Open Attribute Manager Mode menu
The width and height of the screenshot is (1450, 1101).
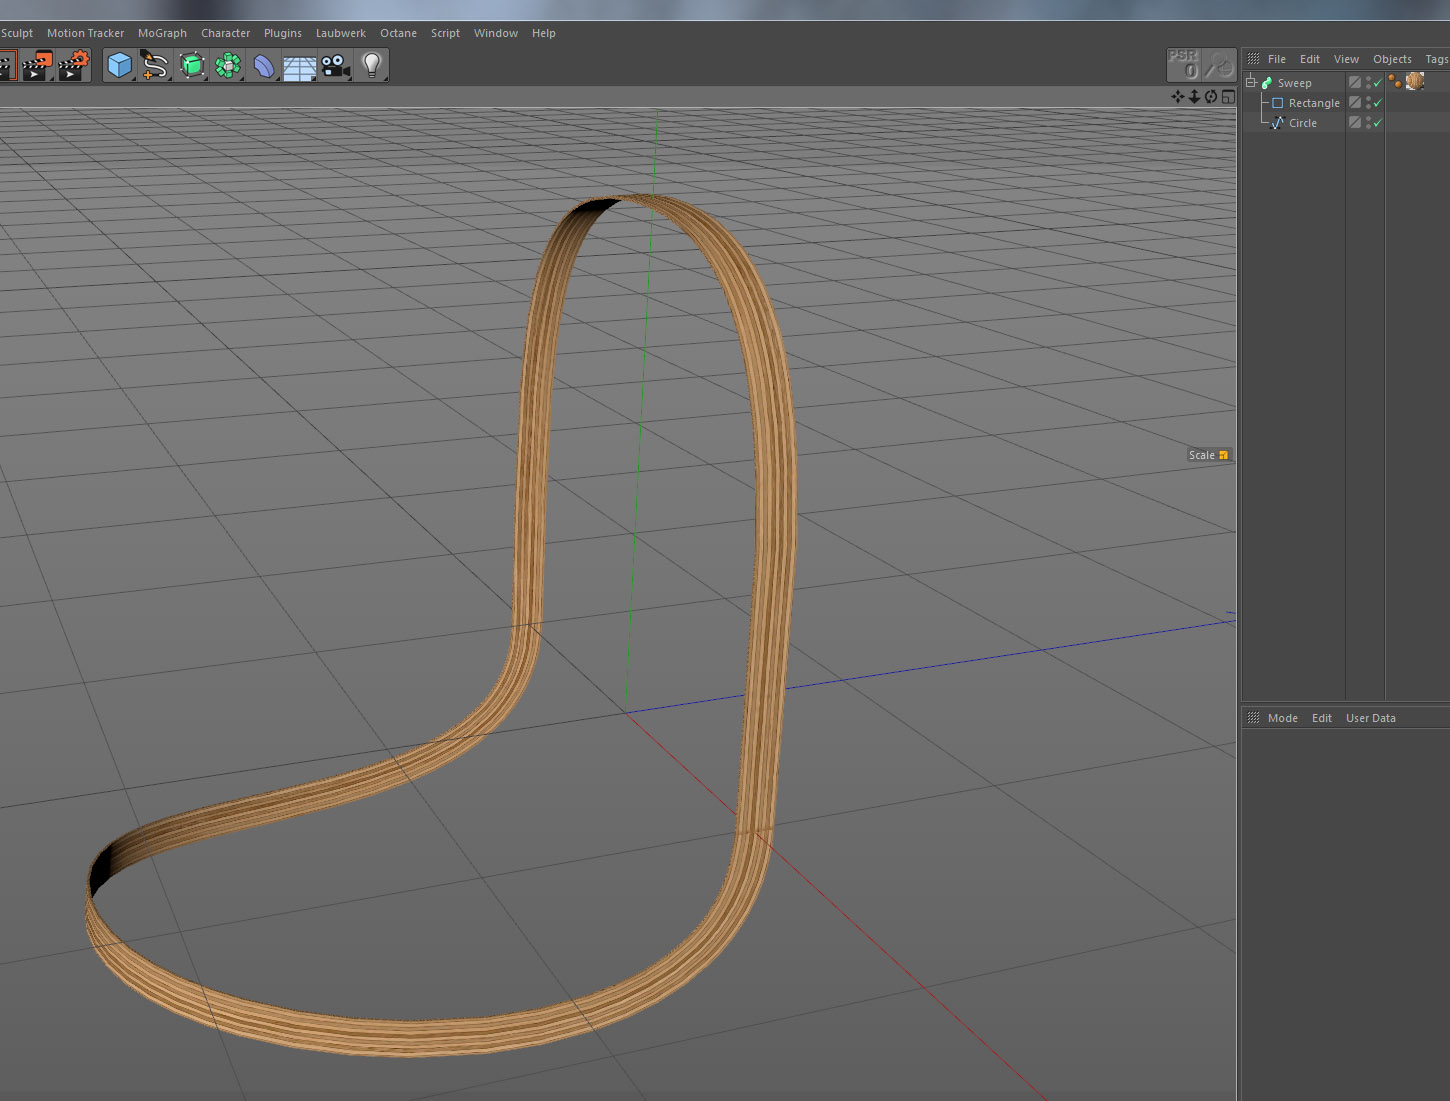click(1283, 718)
